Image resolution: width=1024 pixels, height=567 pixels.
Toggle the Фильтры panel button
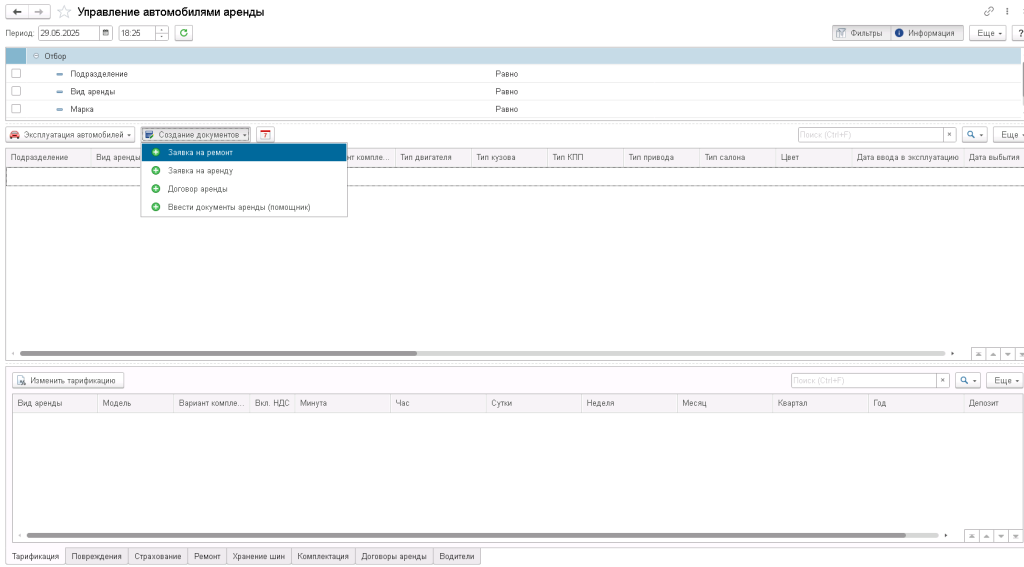coord(859,33)
